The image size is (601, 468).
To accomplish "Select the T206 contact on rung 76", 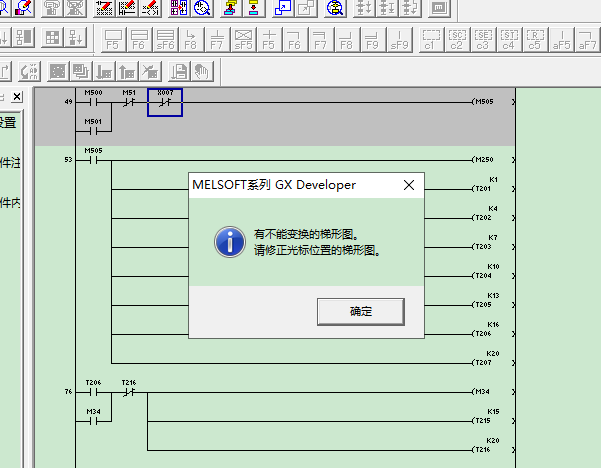I will 93,392.
